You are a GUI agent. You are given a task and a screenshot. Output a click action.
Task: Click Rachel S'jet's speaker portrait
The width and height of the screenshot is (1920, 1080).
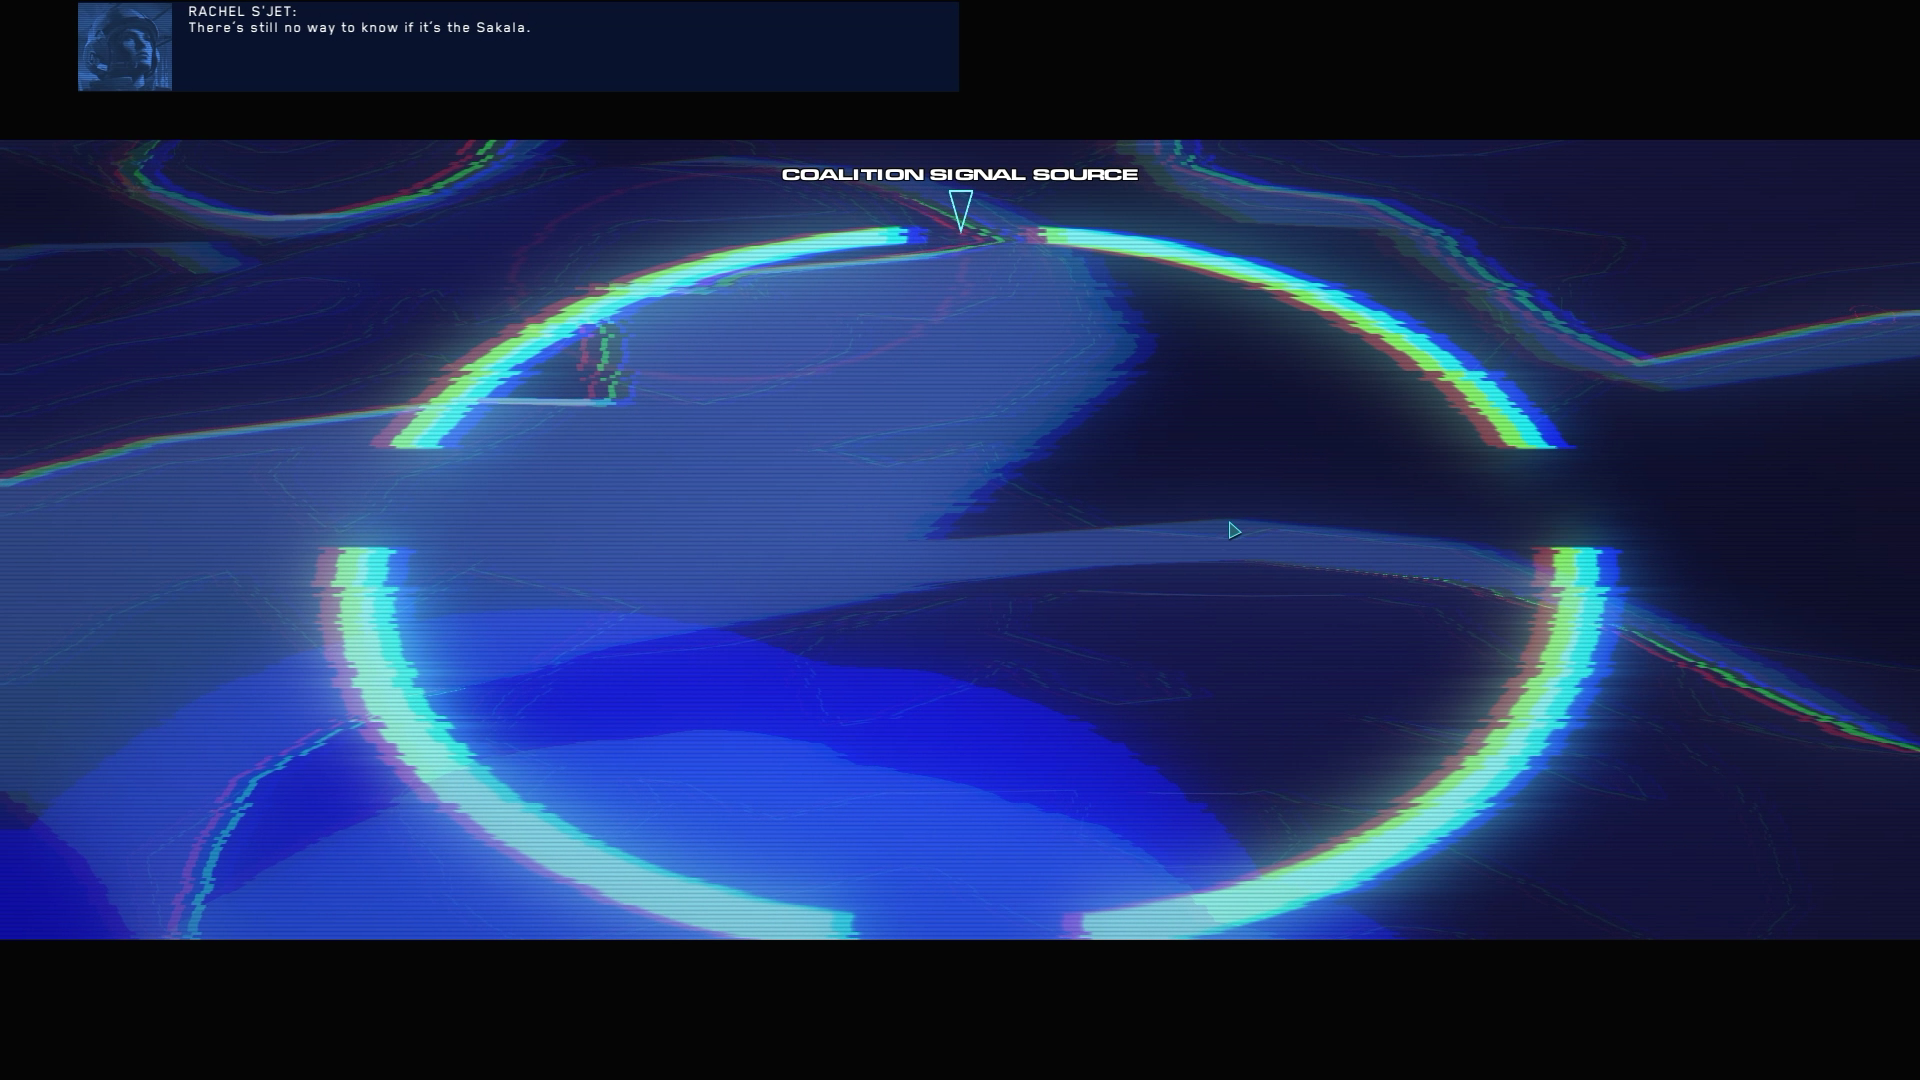tap(125, 47)
